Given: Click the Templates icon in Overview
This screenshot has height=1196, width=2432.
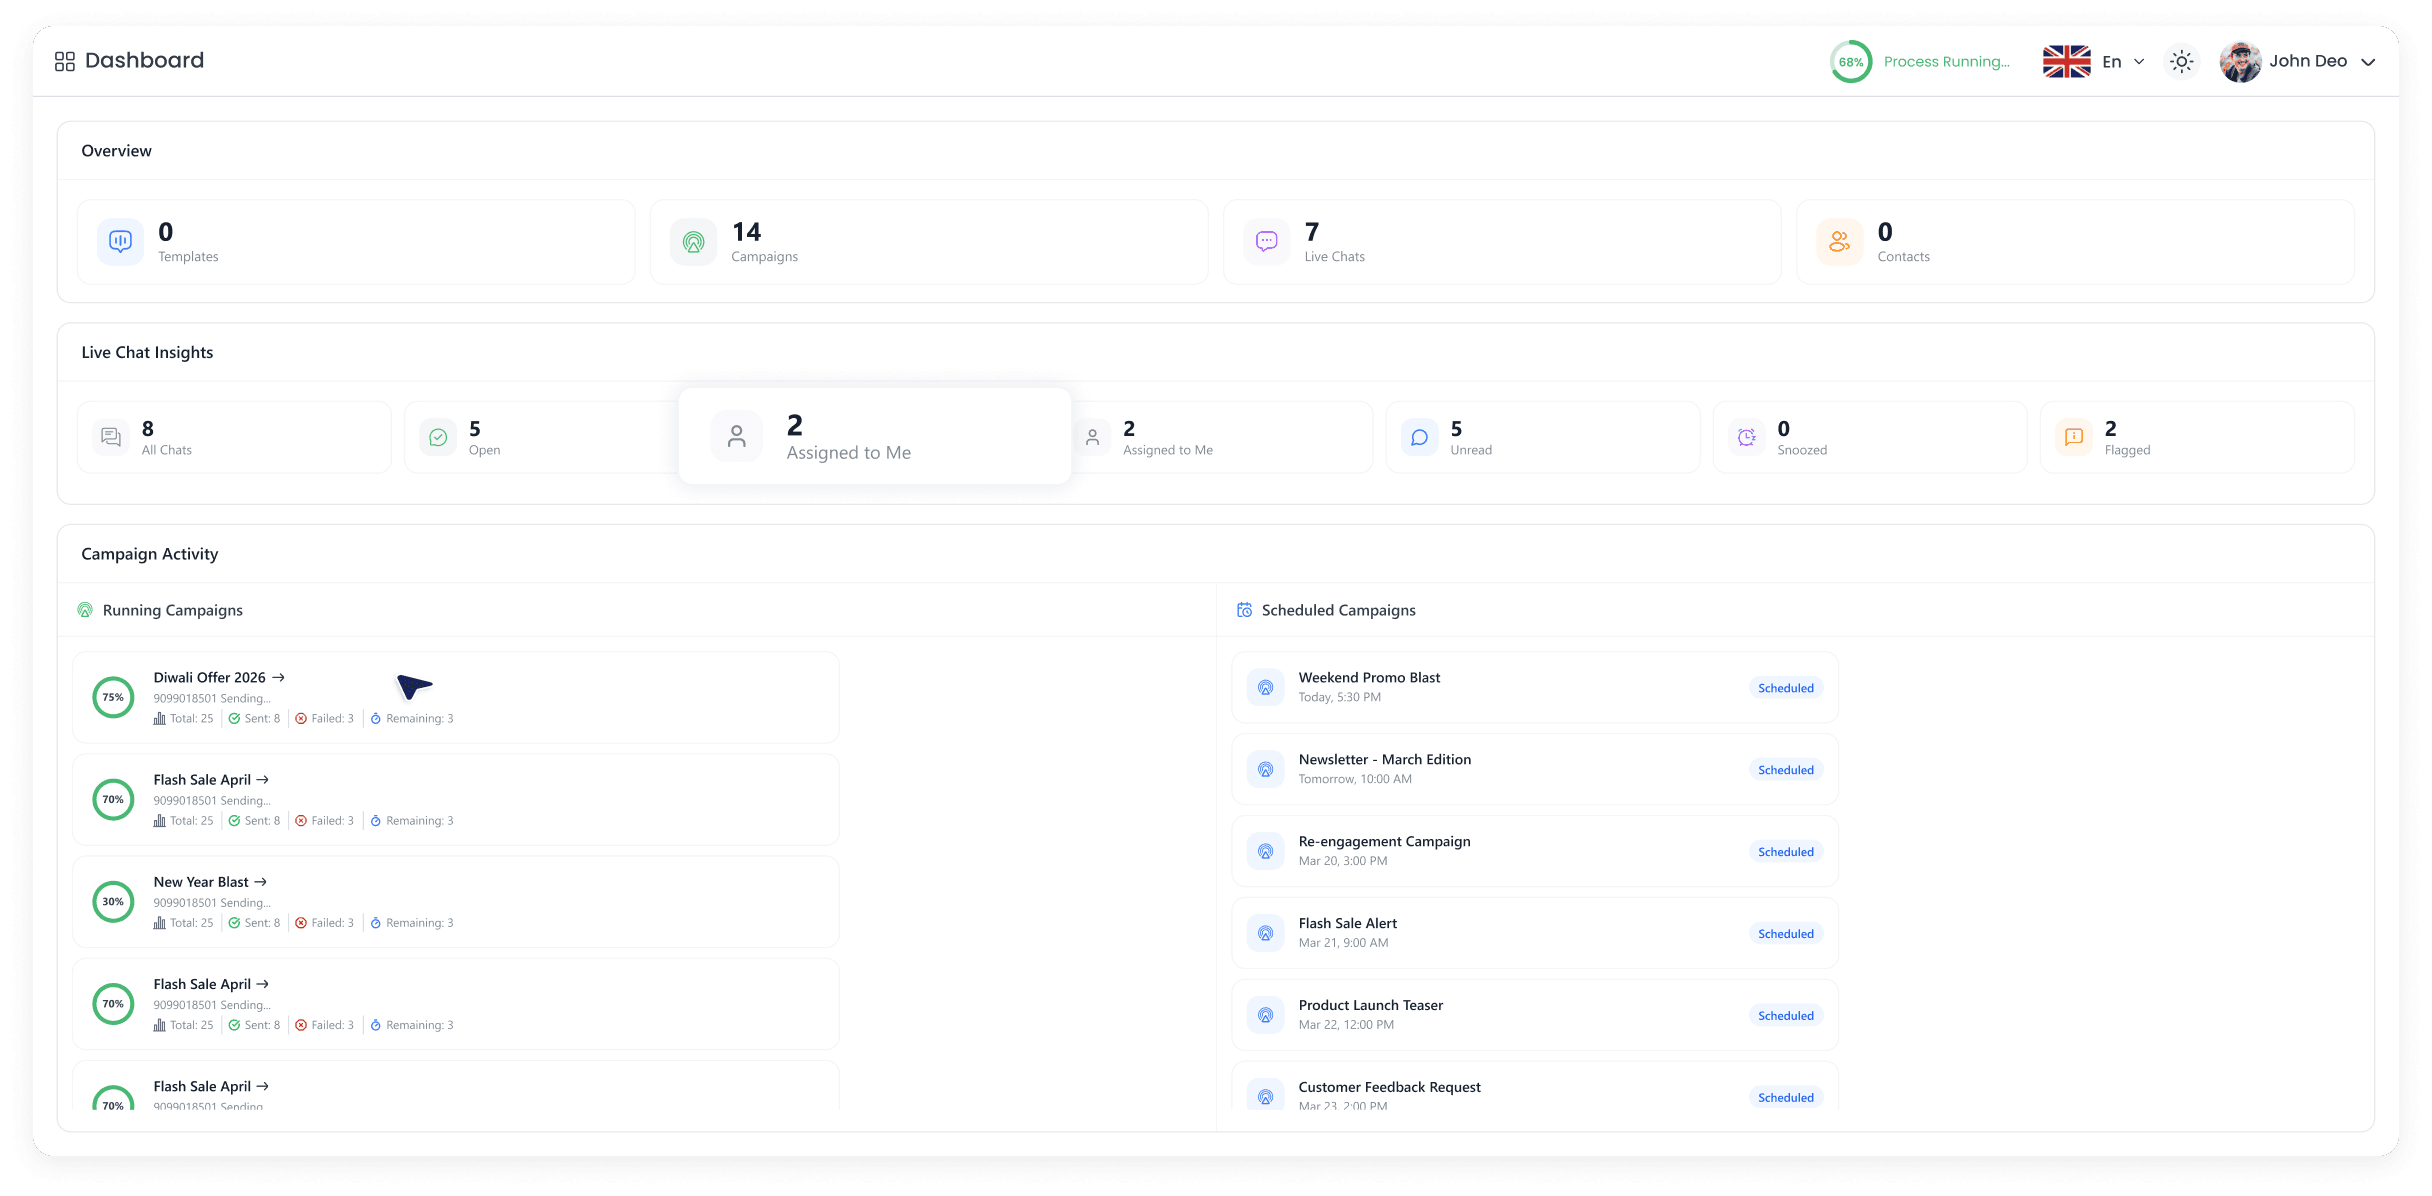Looking at the screenshot, I should point(119,241).
